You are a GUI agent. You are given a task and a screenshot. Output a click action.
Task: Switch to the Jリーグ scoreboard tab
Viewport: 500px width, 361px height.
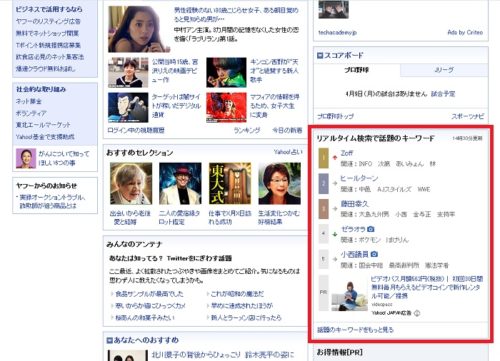(x=444, y=70)
